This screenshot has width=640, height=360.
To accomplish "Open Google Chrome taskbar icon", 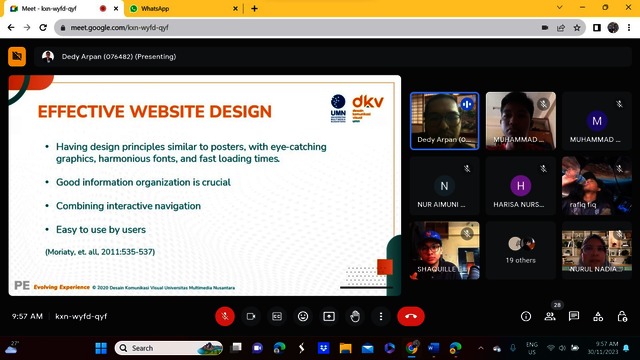I will coord(412,348).
